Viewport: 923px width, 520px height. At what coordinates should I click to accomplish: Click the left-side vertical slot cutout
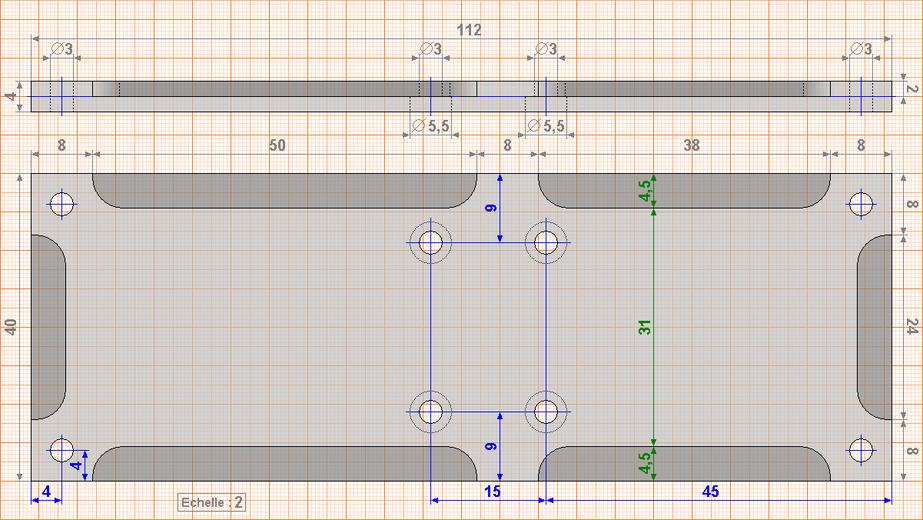[x=48, y=327]
